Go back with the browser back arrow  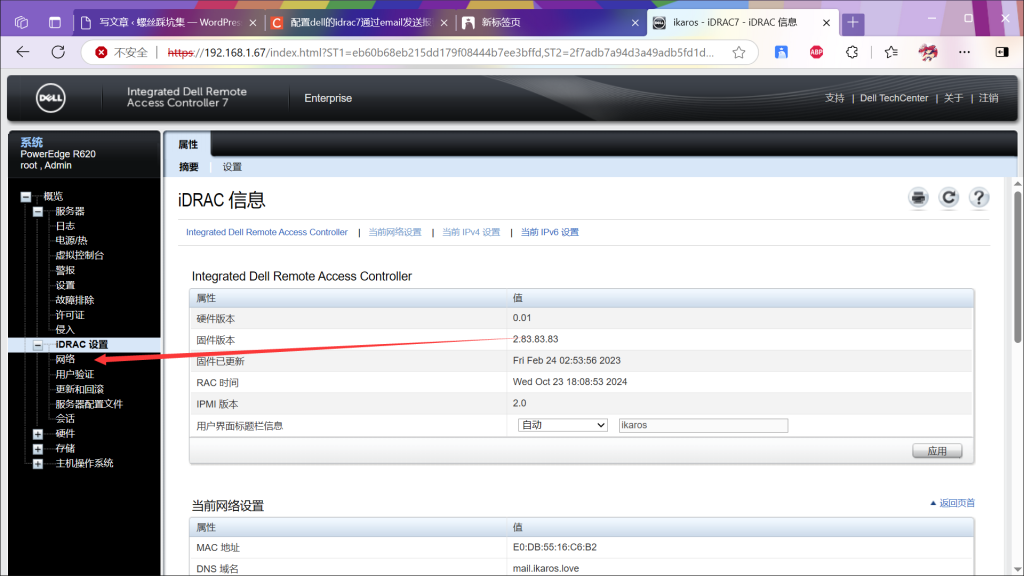pyautogui.click(x=23, y=52)
